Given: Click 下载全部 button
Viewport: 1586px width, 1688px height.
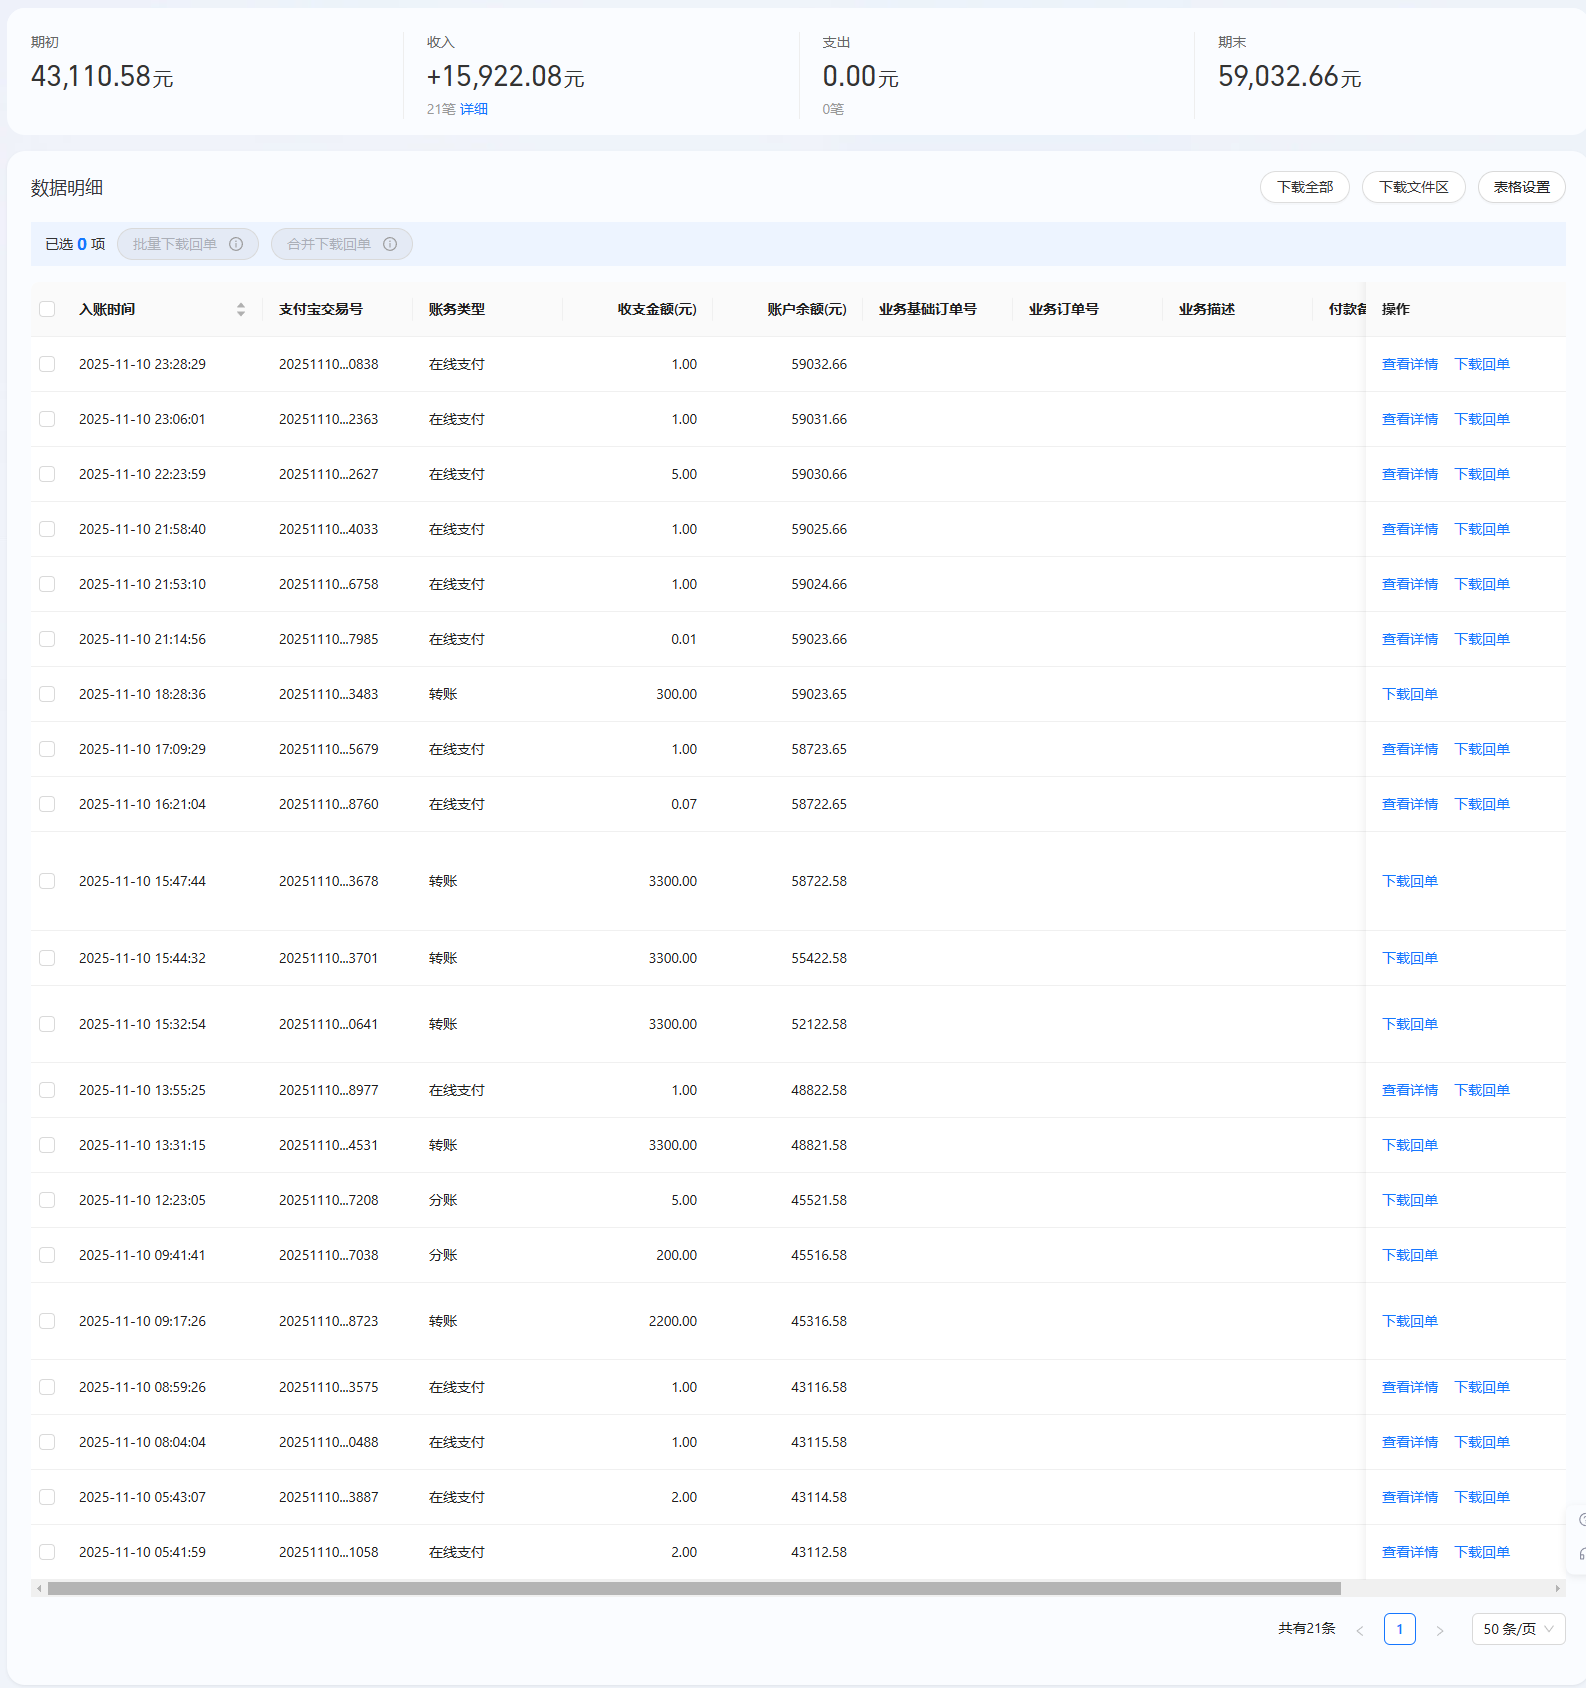Looking at the screenshot, I should pyautogui.click(x=1304, y=187).
